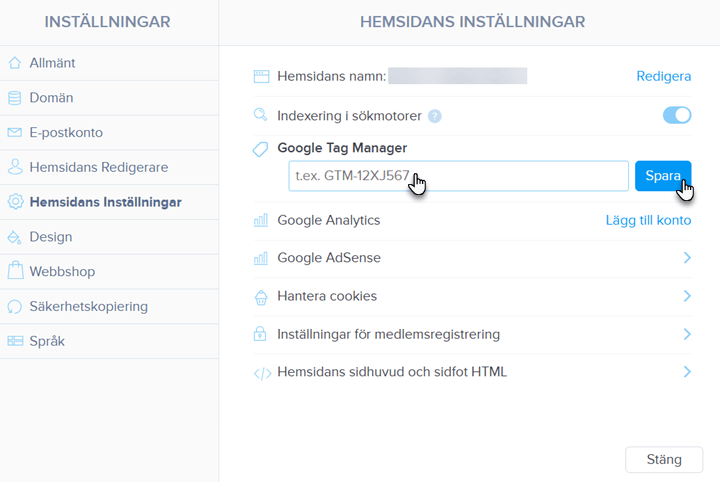Click the Inställningar för medlemsregistrering label
The height and width of the screenshot is (482, 720).
[388, 334]
